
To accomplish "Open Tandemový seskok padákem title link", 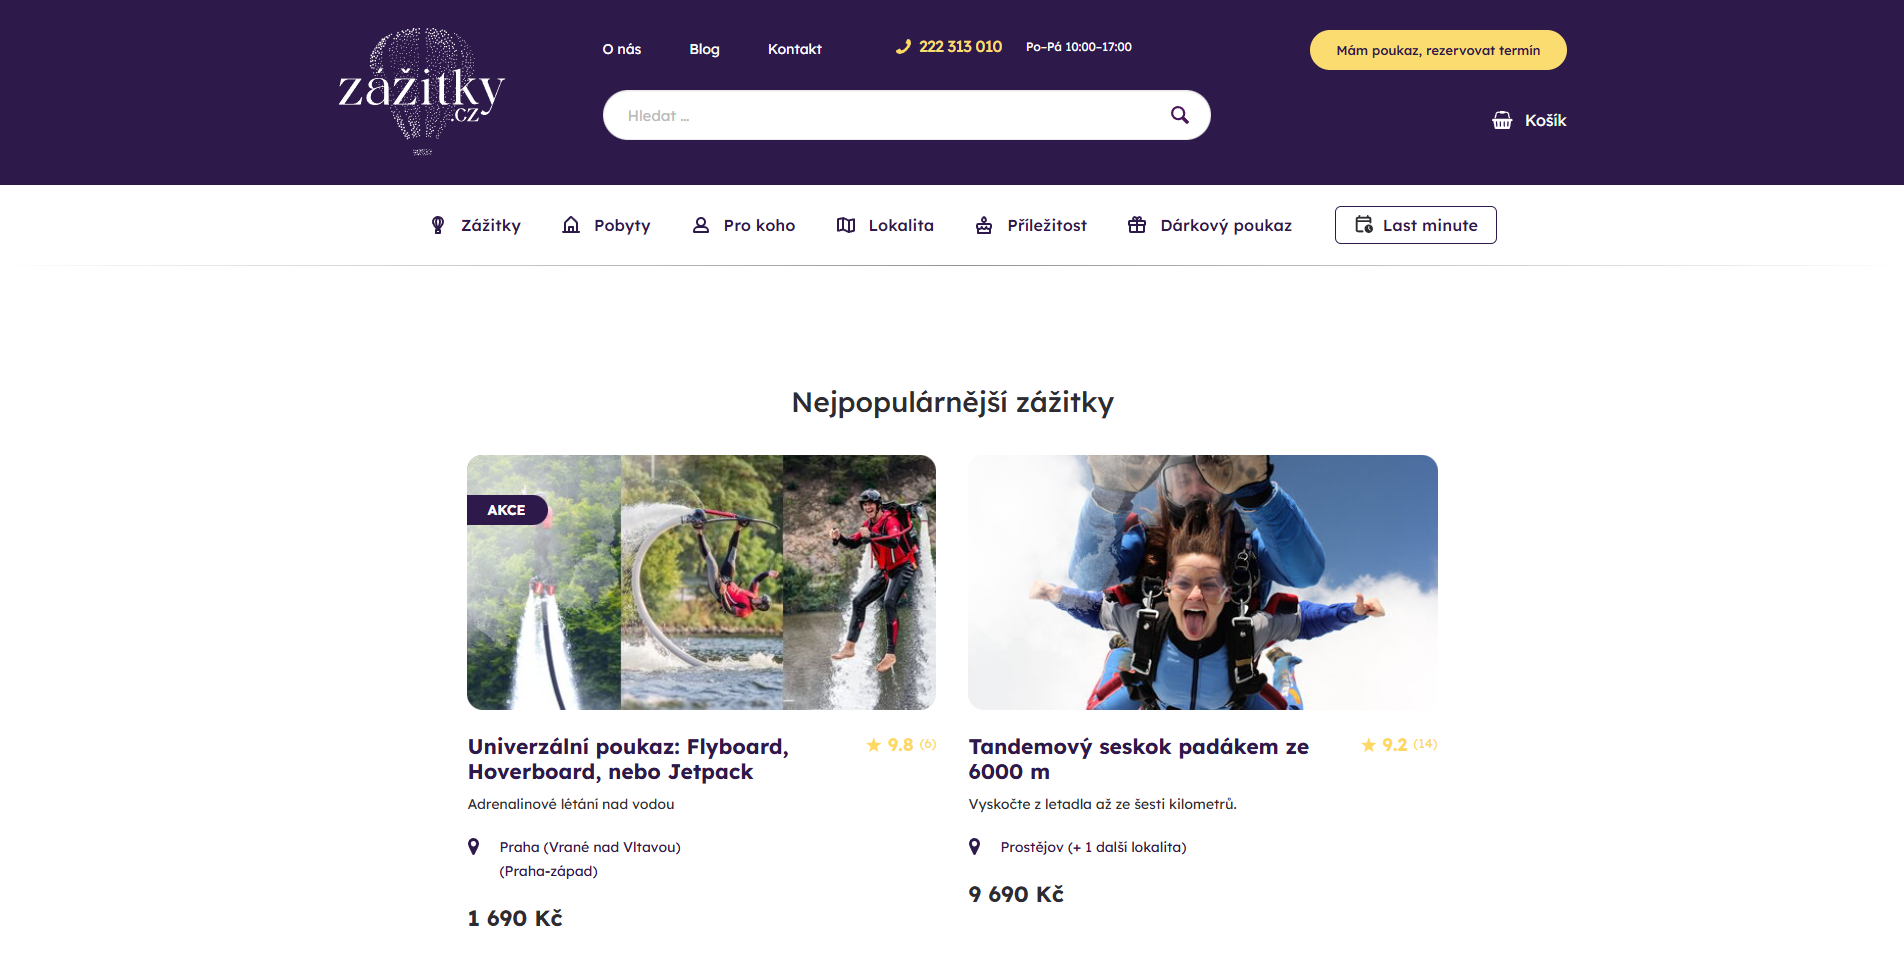I will pyautogui.click(x=1139, y=759).
